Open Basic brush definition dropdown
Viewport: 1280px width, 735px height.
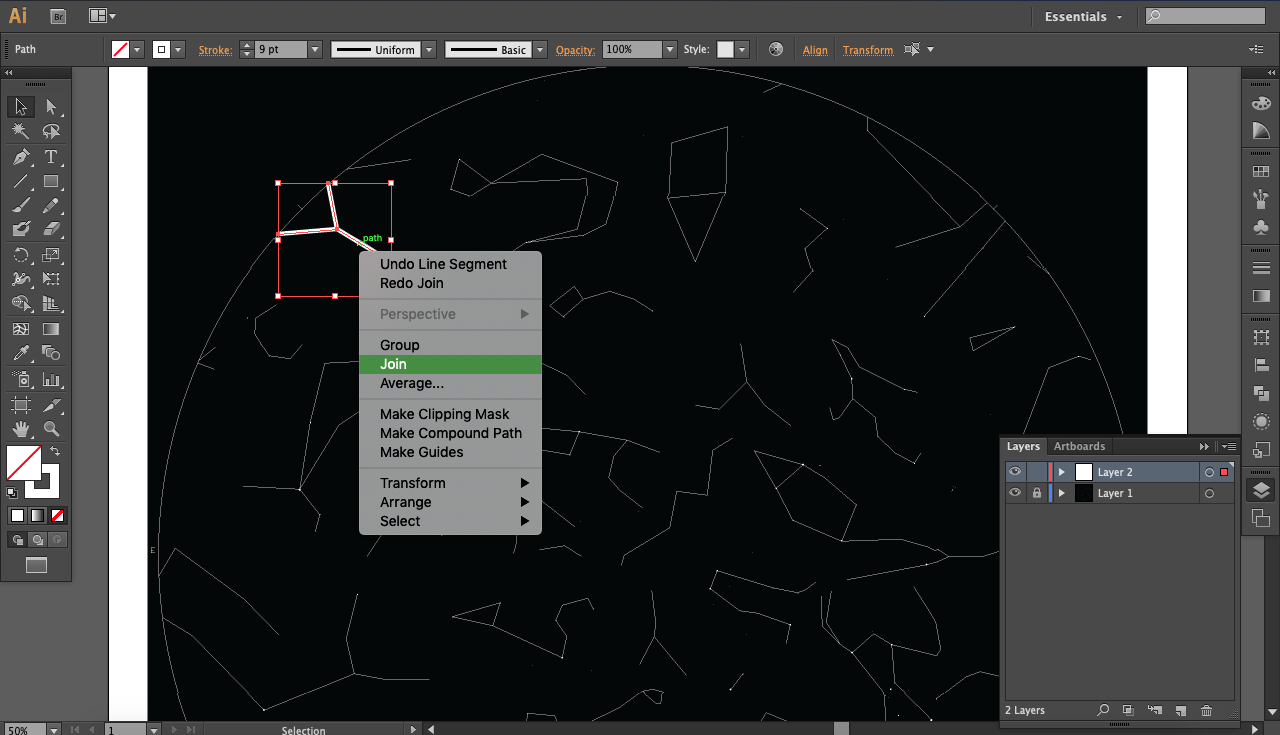pos(540,49)
